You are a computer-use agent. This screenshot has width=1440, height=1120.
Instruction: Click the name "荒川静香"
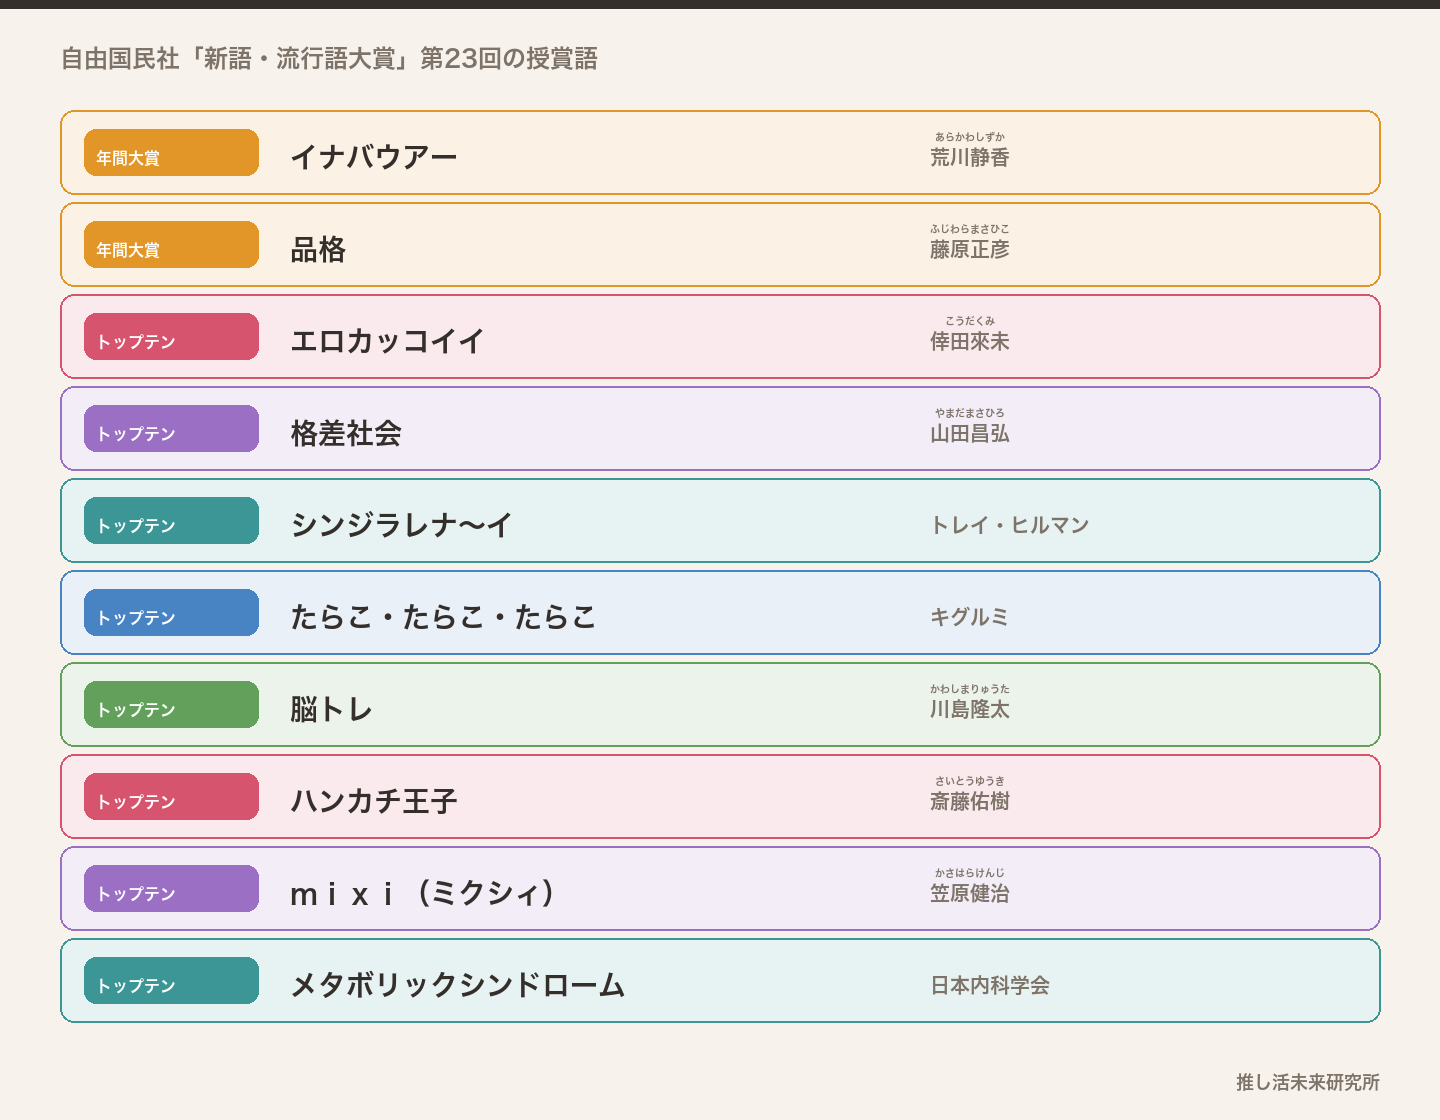coord(970,157)
